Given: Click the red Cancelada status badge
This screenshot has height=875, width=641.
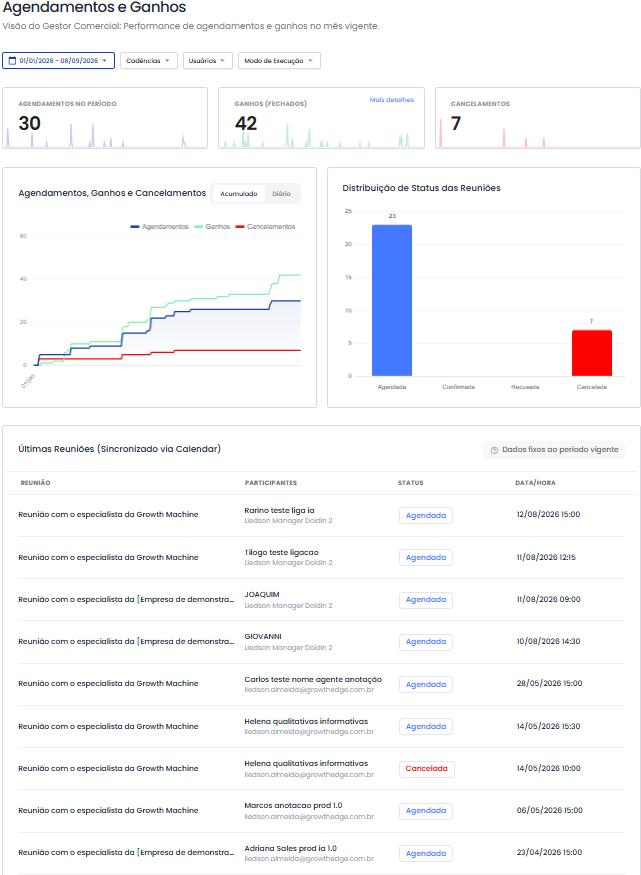Looking at the screenshot, I should 426,769.
